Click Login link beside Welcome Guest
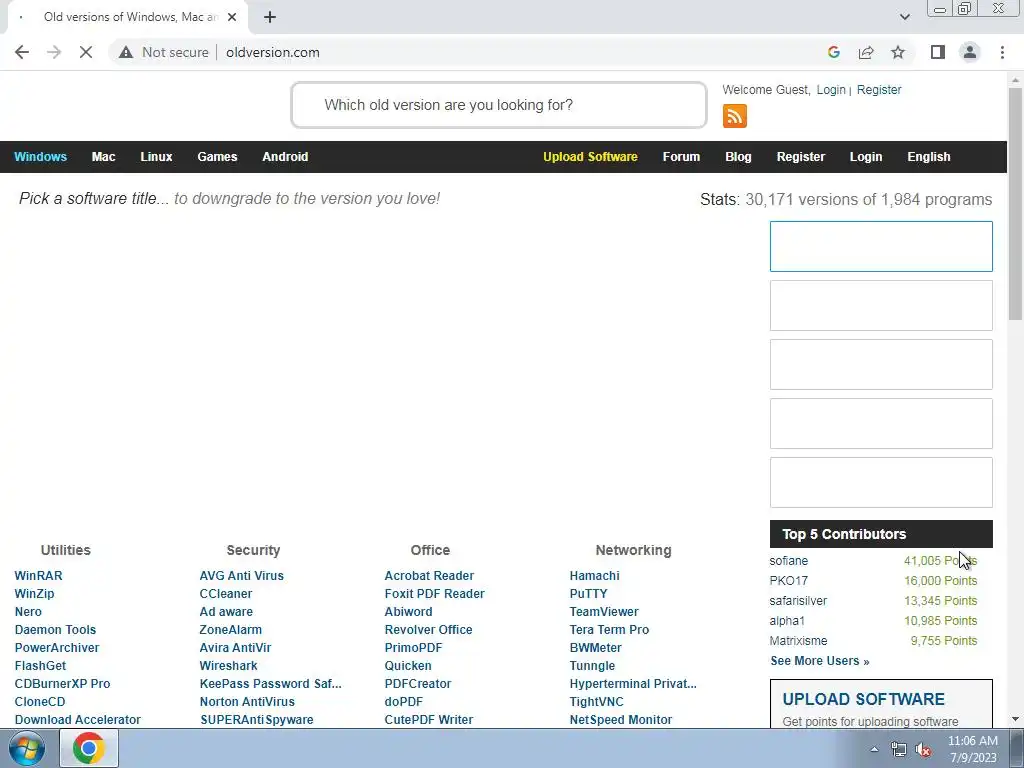The image size is (1024, 768). click(831, 89)
